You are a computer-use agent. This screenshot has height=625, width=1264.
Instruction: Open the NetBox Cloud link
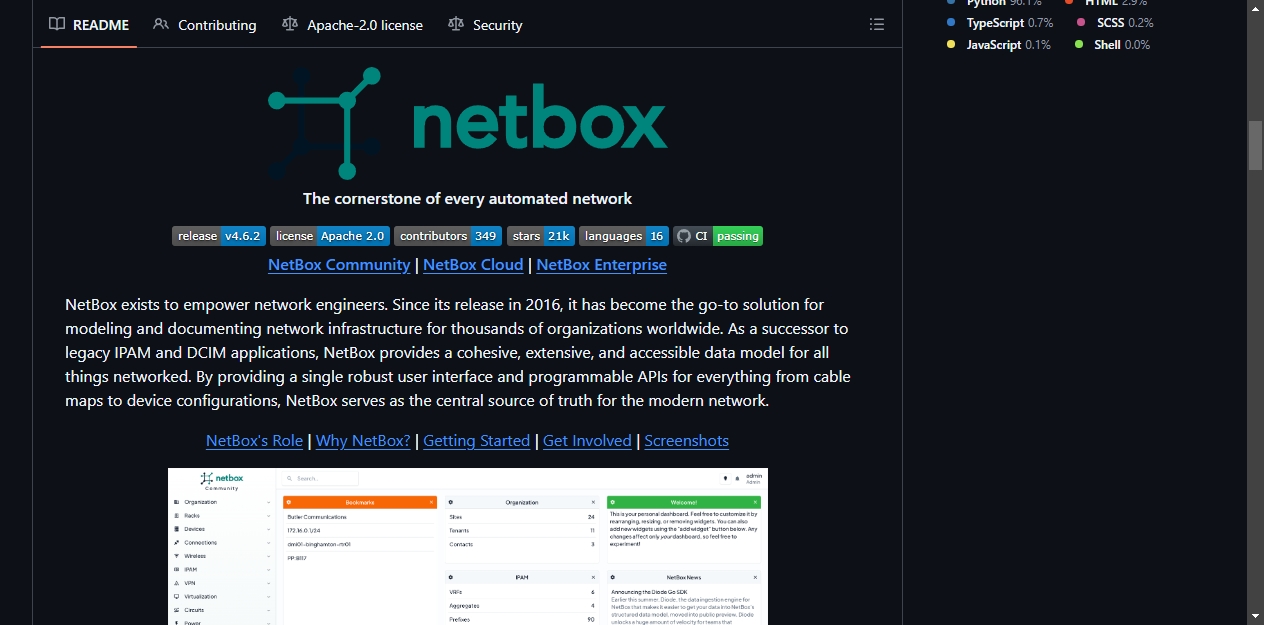pos(473,265)
